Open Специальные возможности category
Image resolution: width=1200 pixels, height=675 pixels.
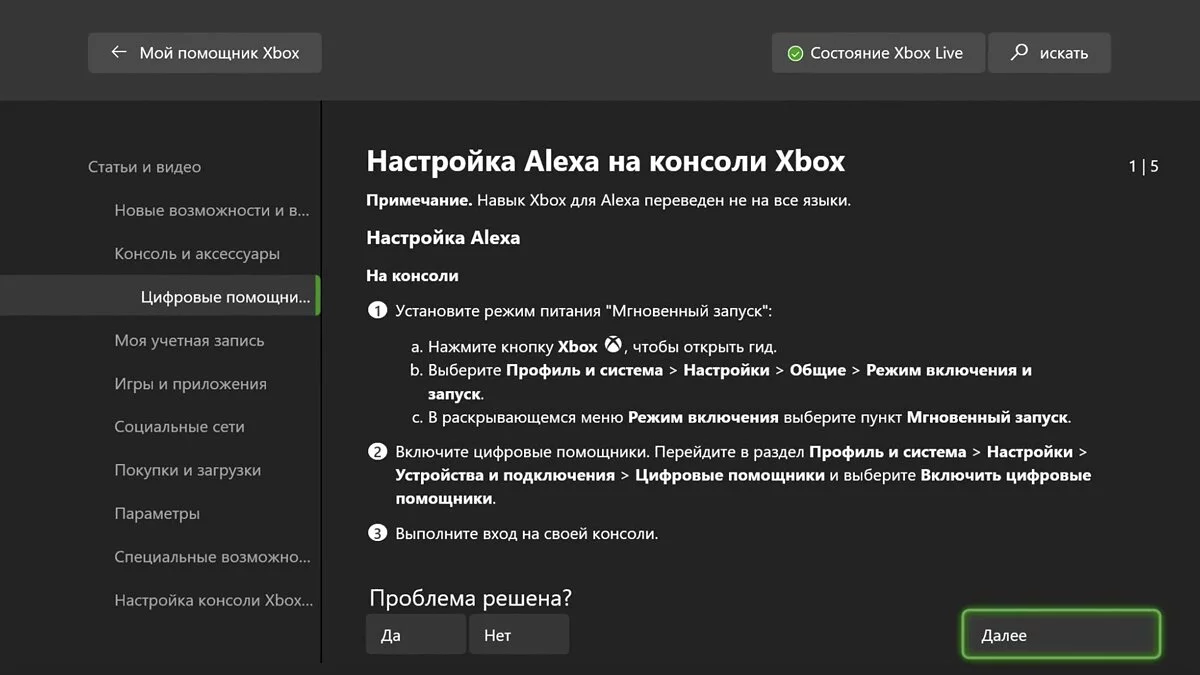(212, 557)
